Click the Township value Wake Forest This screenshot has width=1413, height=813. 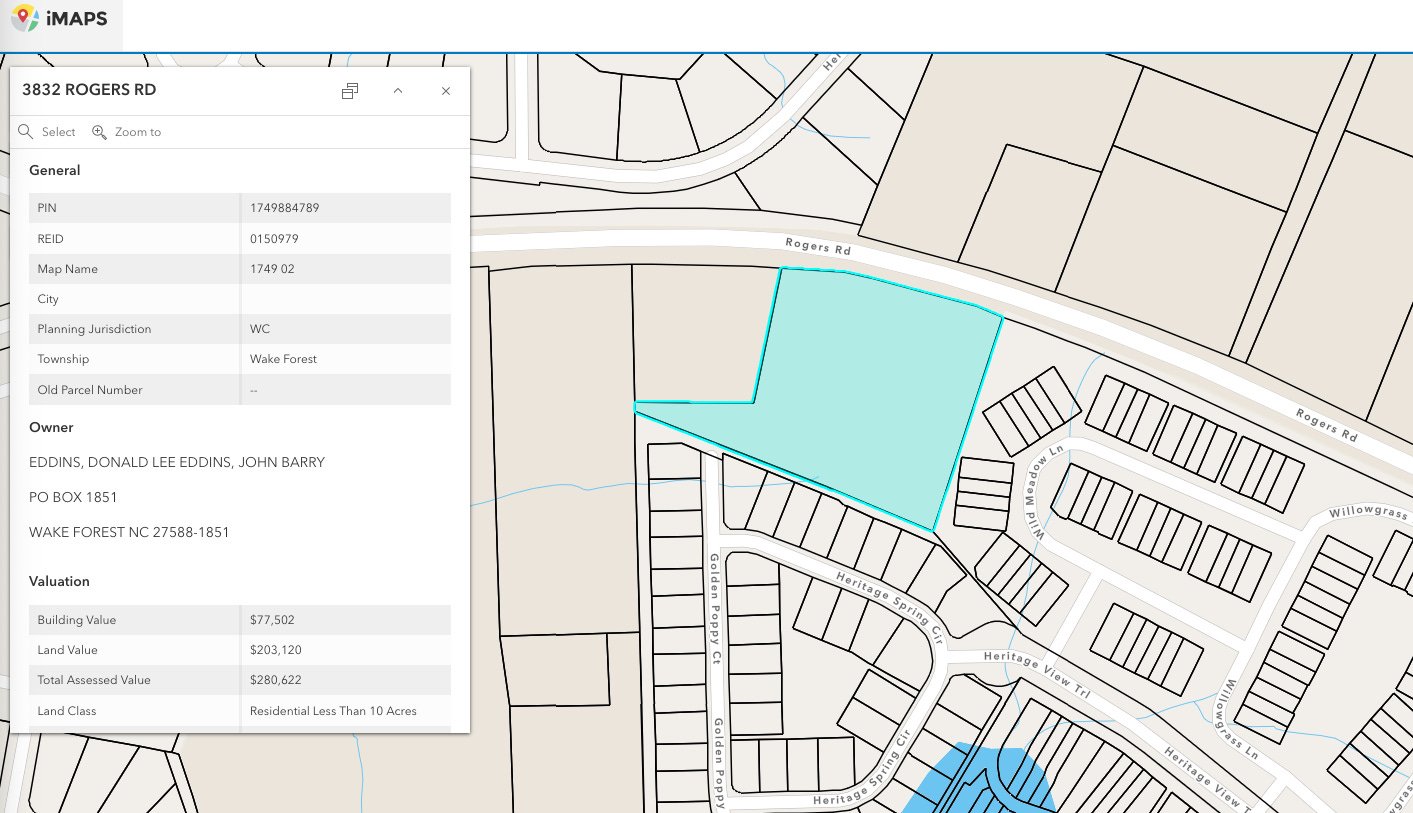283,359
